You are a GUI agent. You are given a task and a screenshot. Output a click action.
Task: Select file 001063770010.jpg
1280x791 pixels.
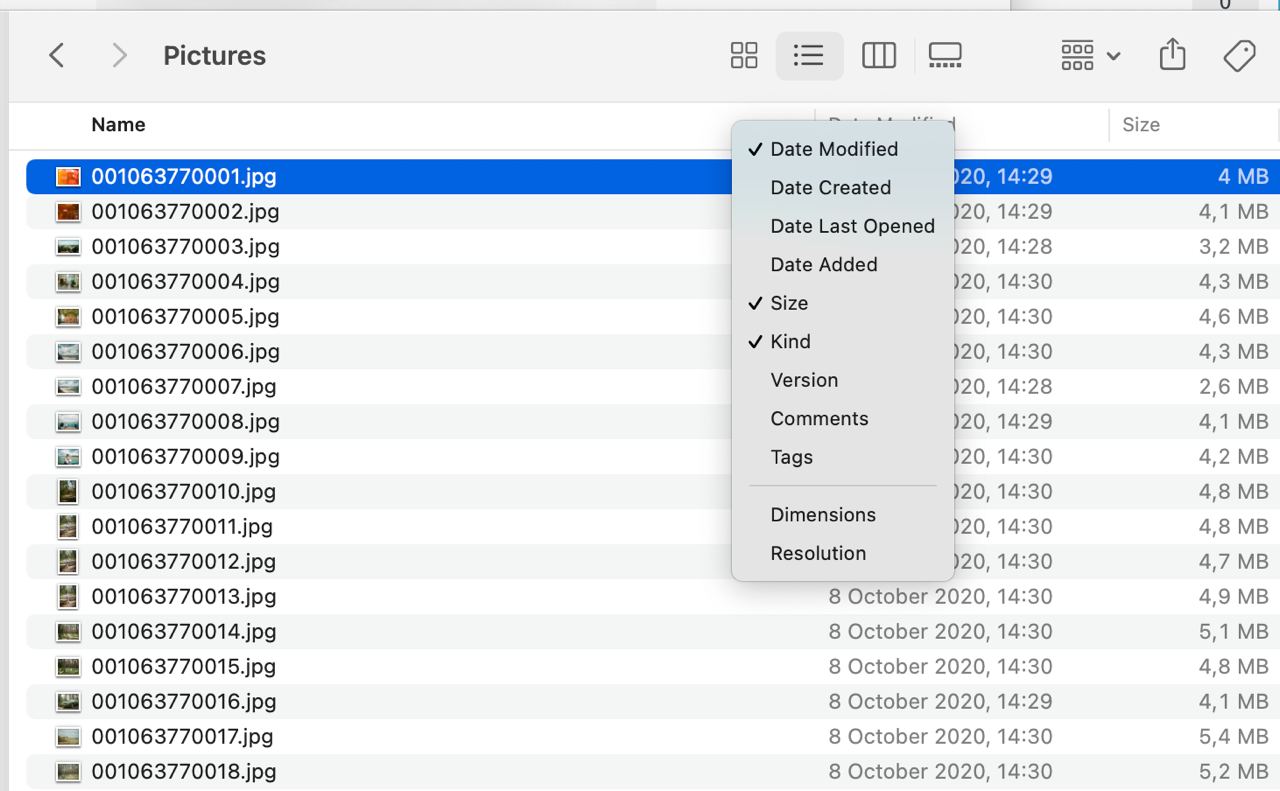[x=183, y=492]
